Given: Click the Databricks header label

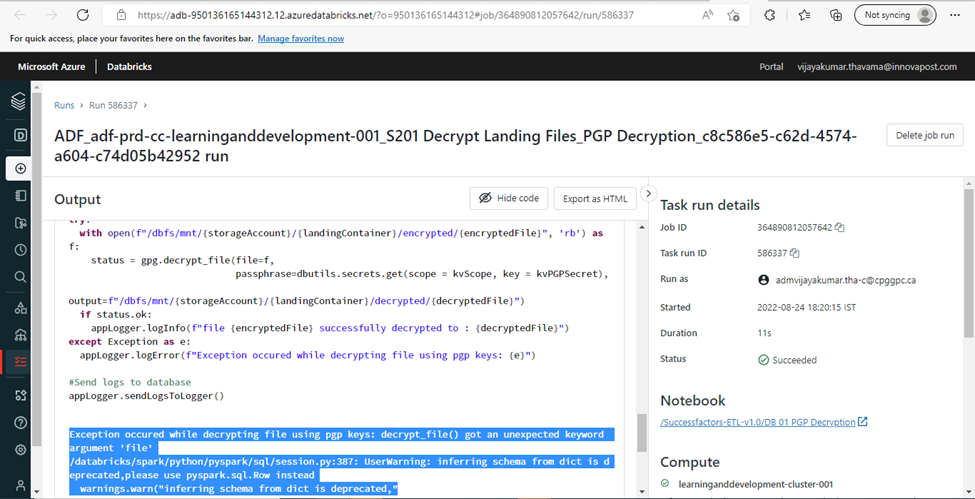Looking at the screenshot, I should click(129, 67).
